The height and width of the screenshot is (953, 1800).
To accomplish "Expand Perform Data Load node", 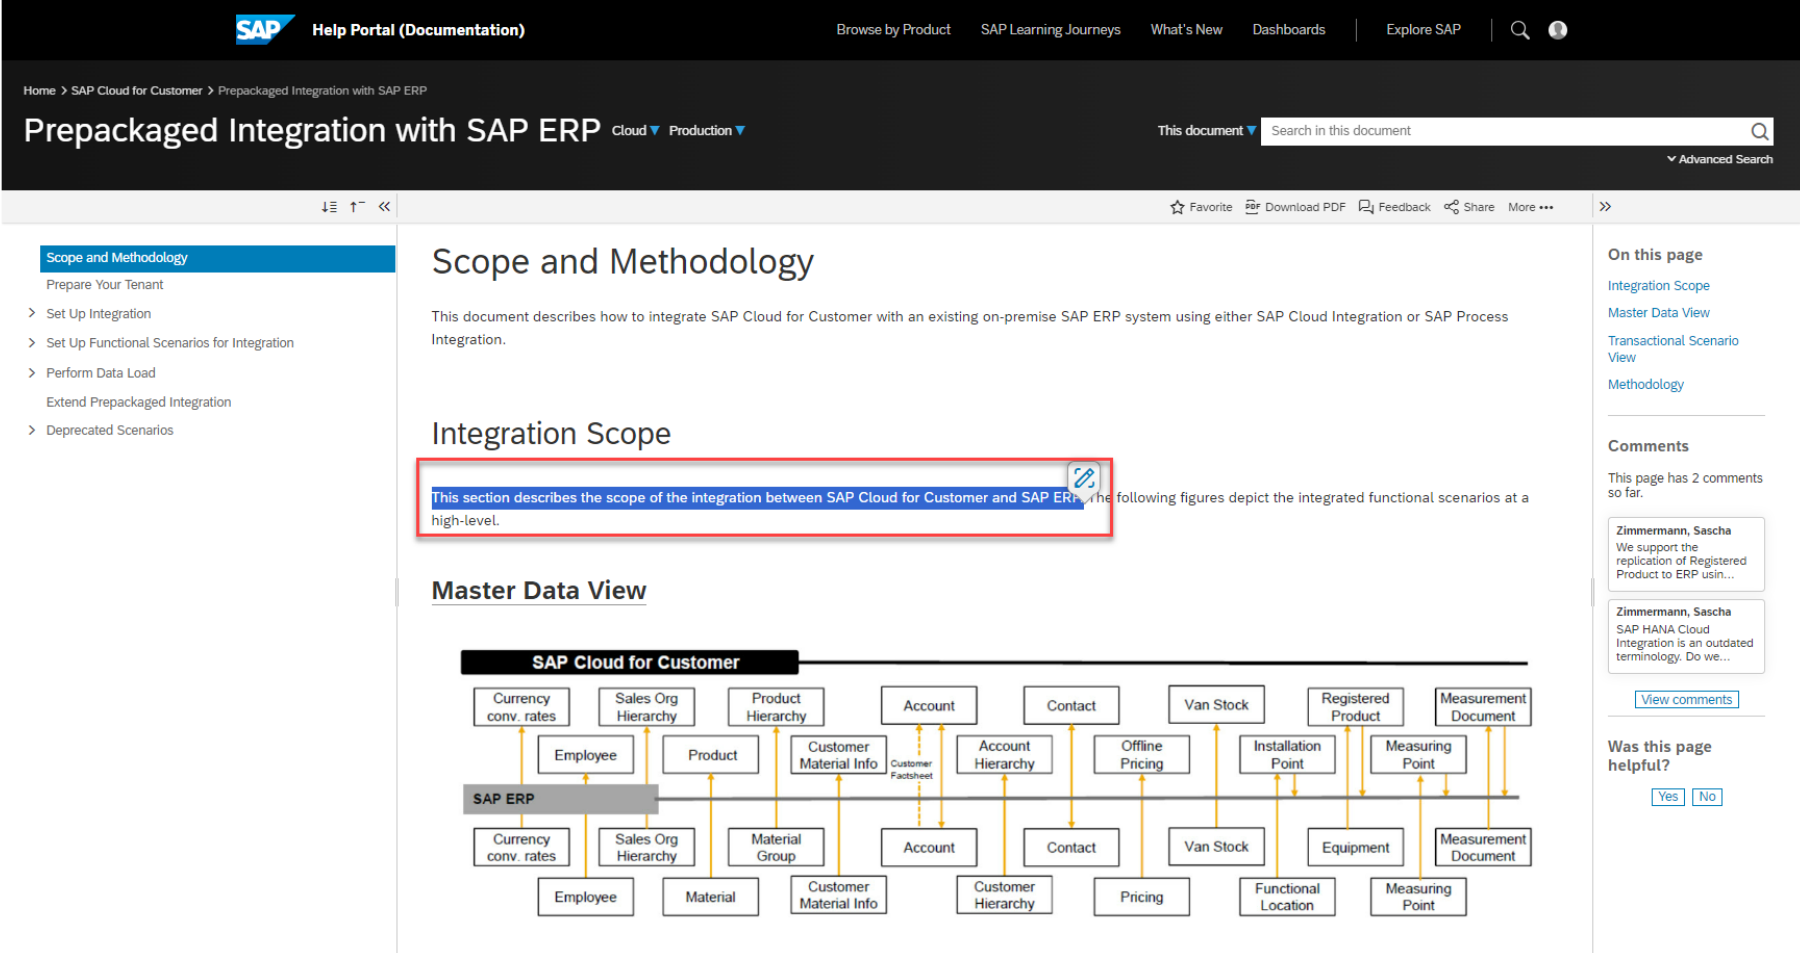I will pyautogui.click(x=32, y=373).
